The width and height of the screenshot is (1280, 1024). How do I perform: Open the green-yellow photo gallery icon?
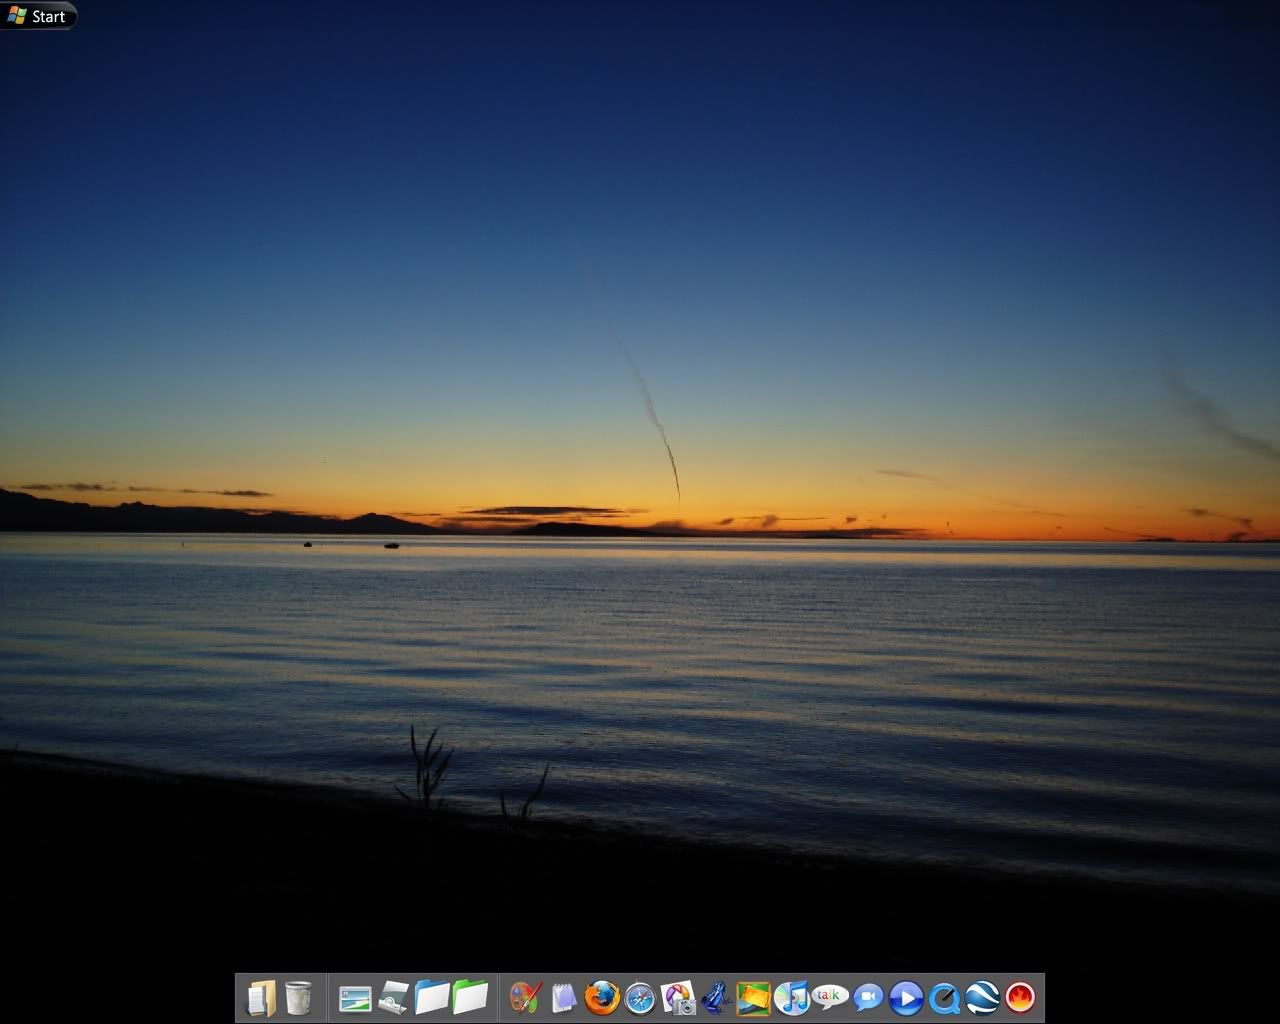753,998
